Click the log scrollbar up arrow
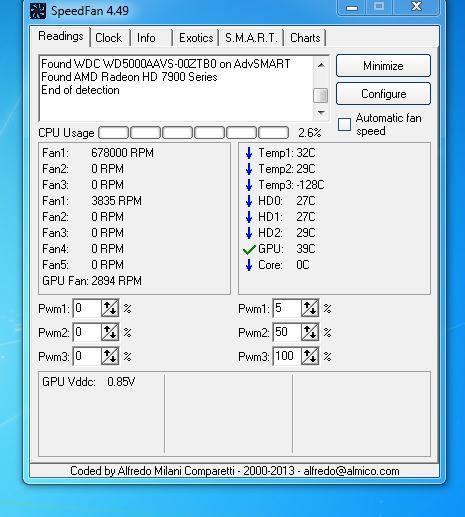The image size is (465, 517). pyautogui.click(x=321, y=65)
